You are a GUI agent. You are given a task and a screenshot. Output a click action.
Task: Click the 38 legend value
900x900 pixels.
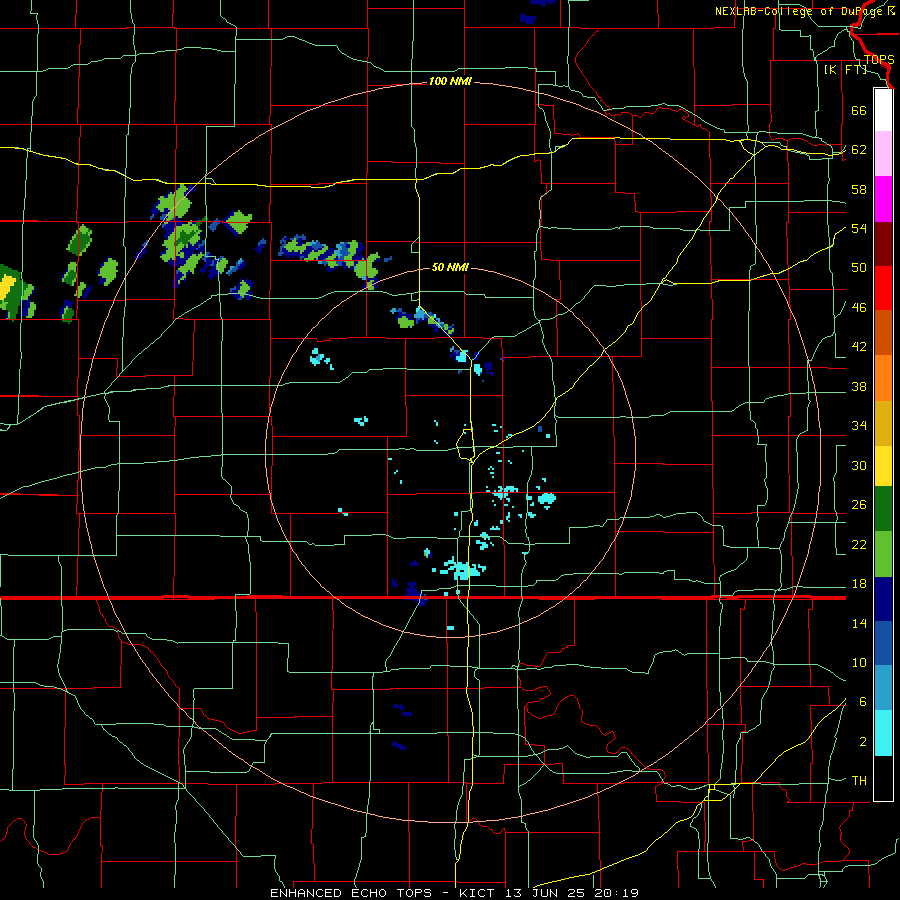[x=859, y=387]
